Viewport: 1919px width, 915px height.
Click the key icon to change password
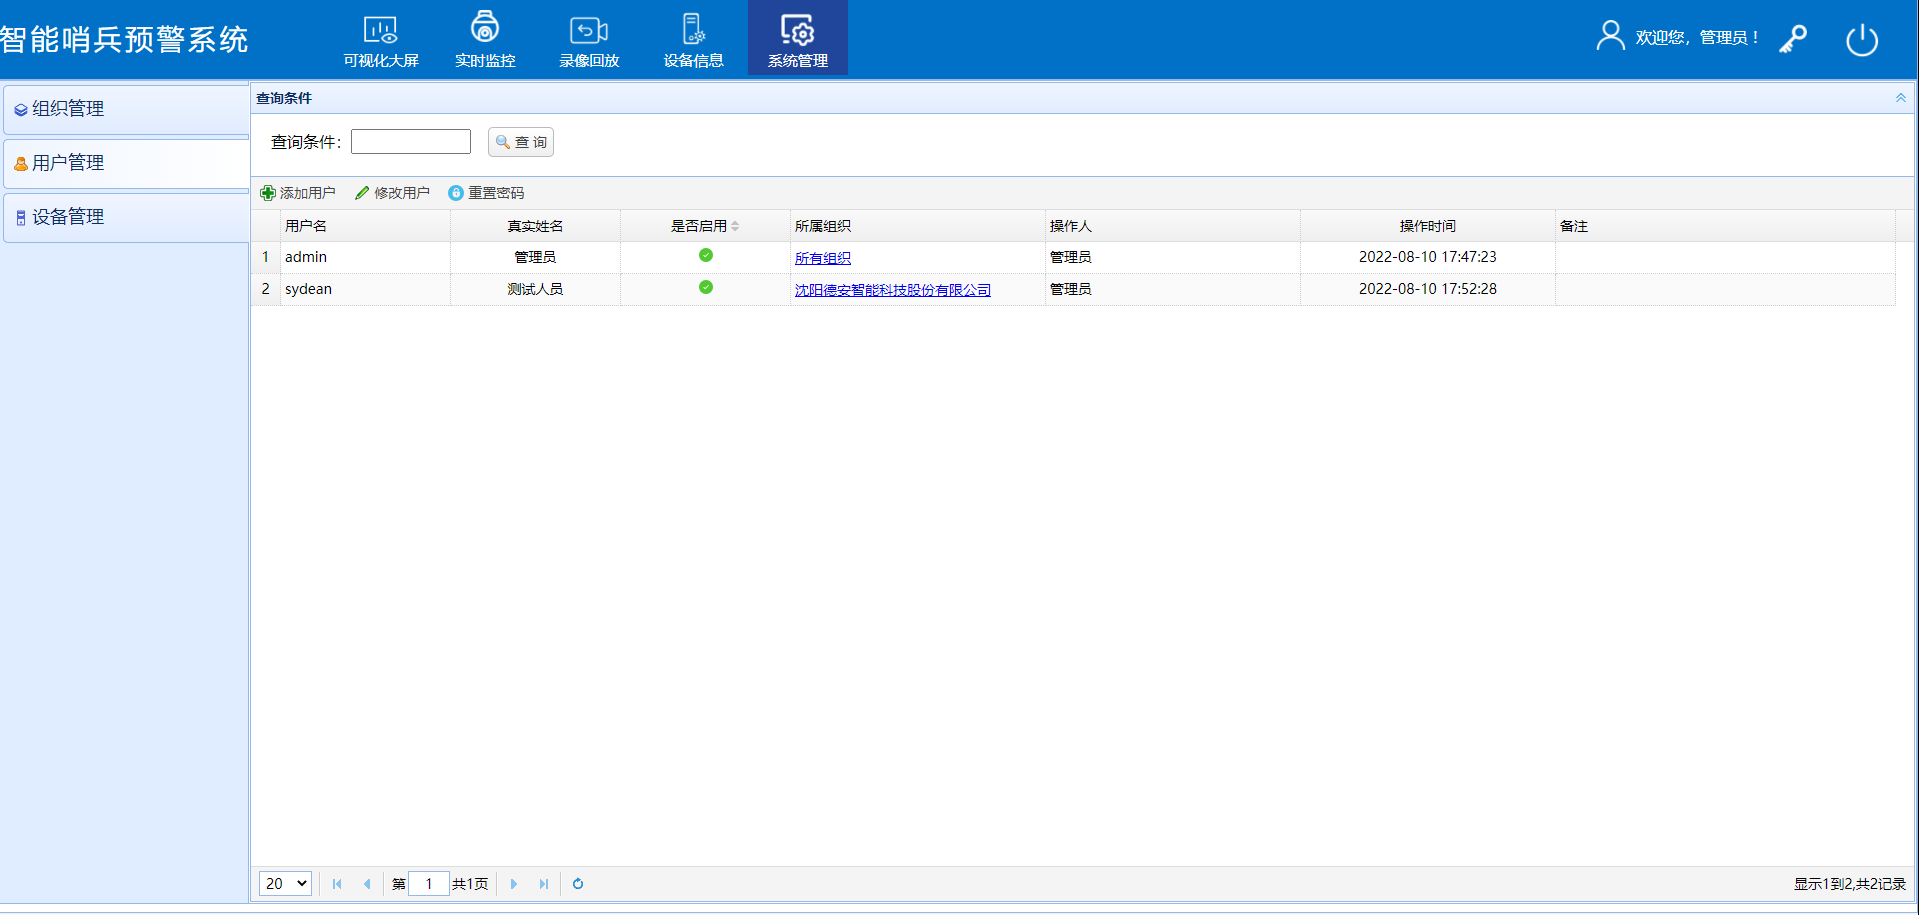[1793, 39]
